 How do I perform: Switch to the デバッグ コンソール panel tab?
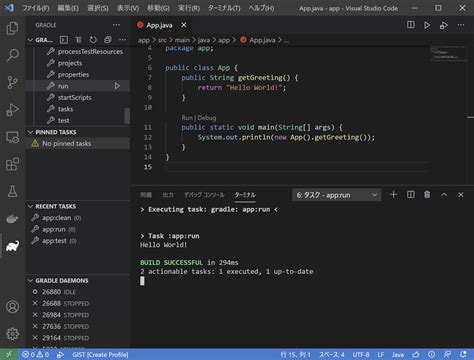coord(204,195)
